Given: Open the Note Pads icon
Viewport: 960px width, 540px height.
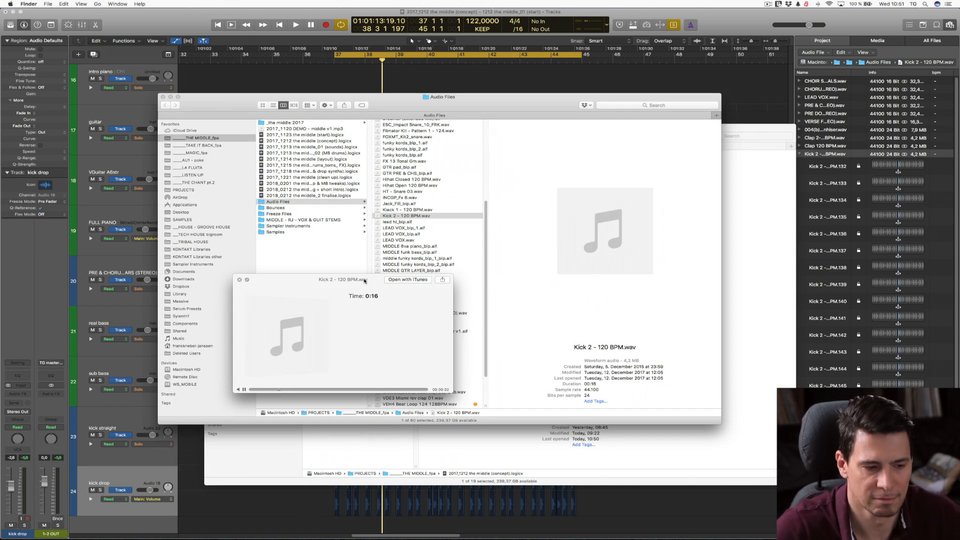Looking at the screenshot, I should click(923, 25).
